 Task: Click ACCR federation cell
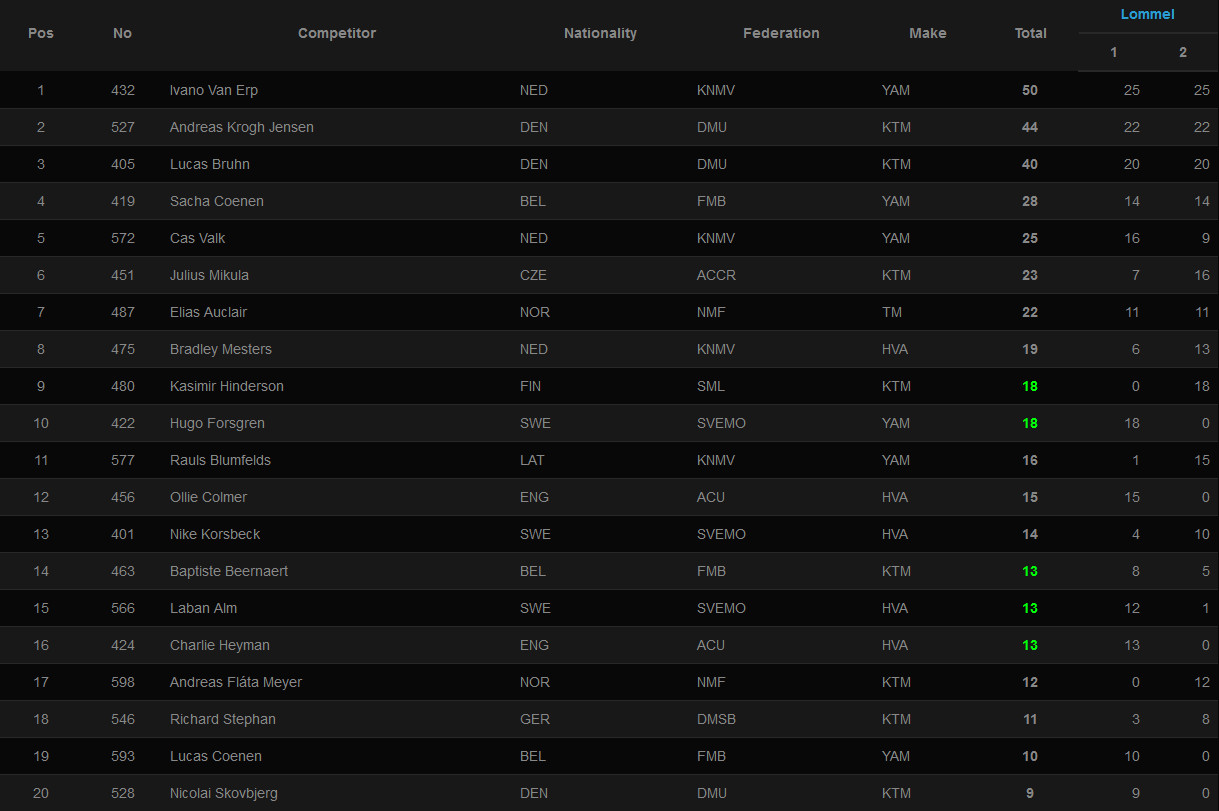pos(716,275)
